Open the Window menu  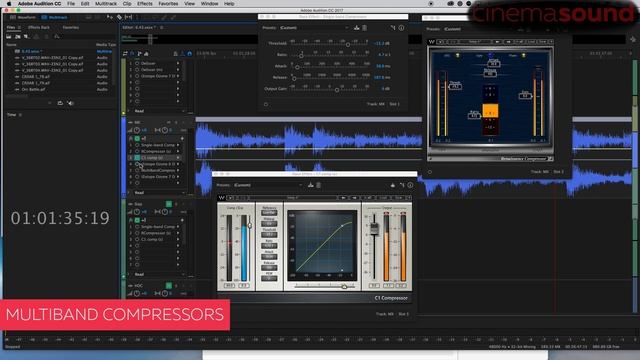click(209, 4)
